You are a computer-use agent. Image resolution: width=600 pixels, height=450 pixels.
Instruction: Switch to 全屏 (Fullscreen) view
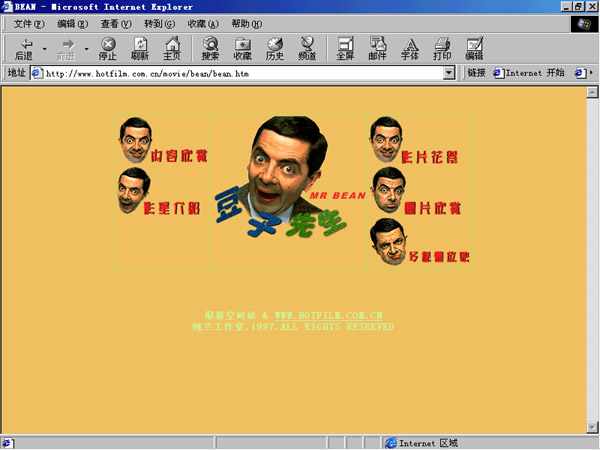click(x=345, y=49)
